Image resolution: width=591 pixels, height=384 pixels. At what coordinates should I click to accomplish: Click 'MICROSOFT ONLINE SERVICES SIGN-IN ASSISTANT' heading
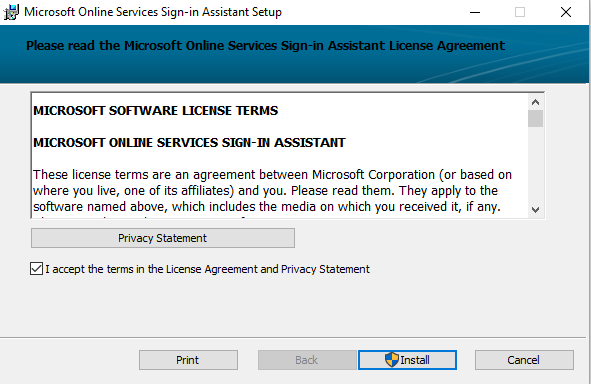189,142
